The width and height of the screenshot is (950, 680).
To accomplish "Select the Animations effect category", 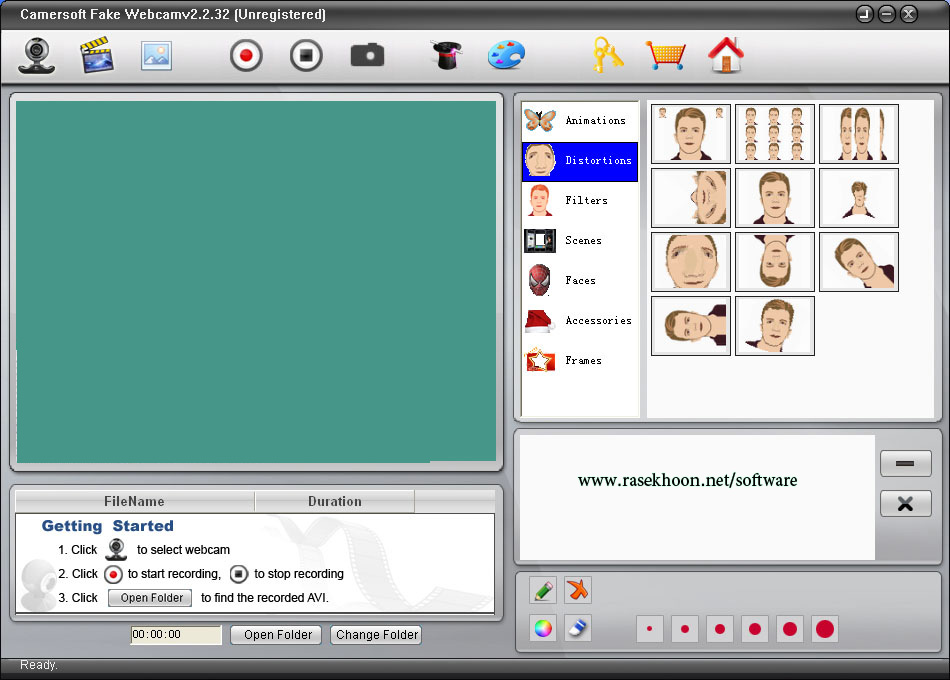I will coord(580,121).
